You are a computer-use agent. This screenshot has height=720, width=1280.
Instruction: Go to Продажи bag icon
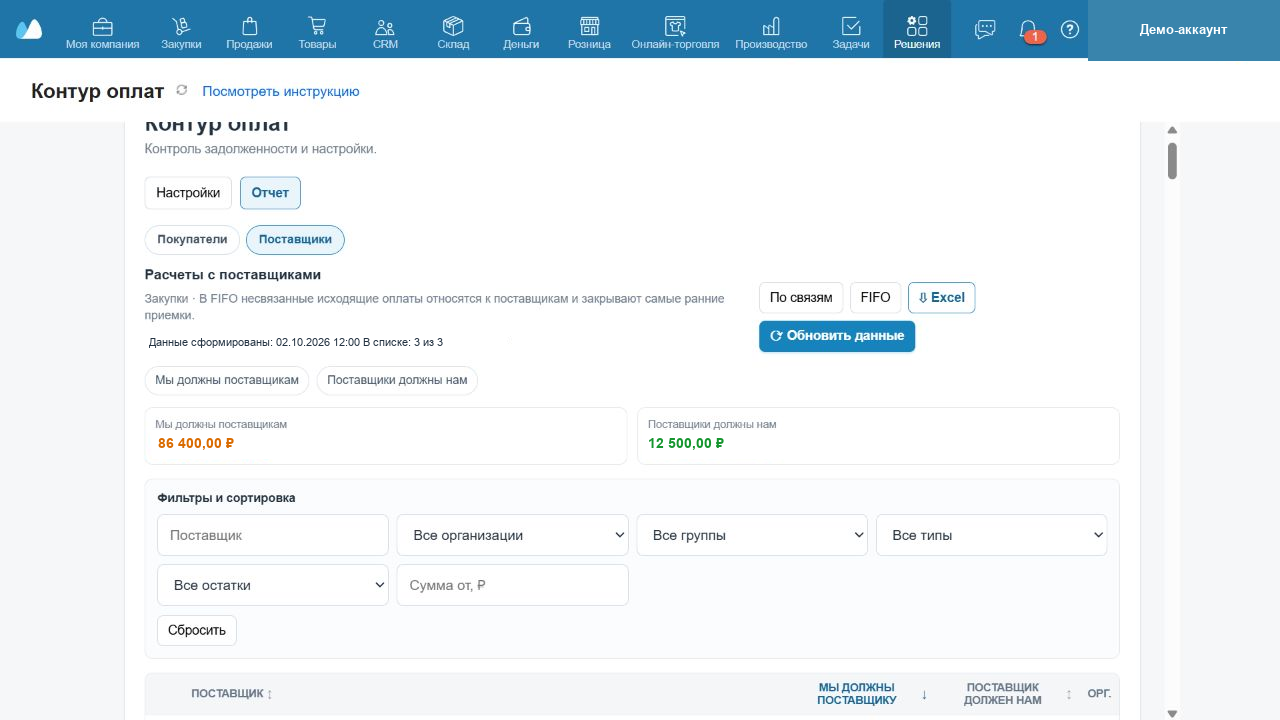pyautogui.click(x=249, y=26)
